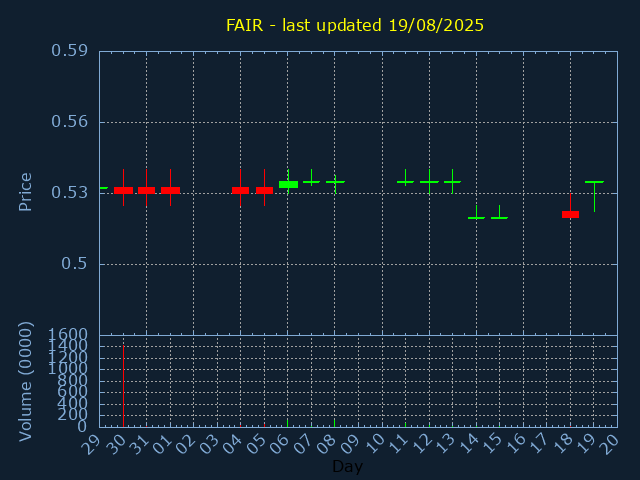Select the red candlestick for day 01
The width and height of the screenshot is (640, 480).
click(x=171, y=190)
